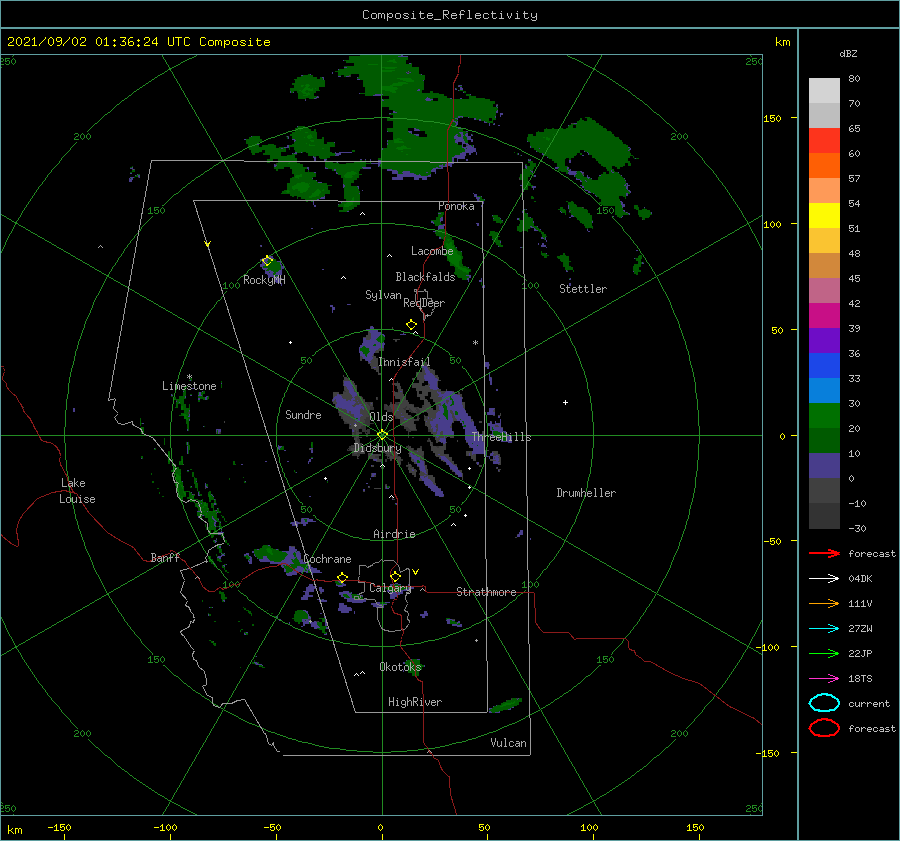The image size is (900, 841).
Task: Click the yellow diamond at radar center
Action: pyautogui.click(x=382, y=435)
